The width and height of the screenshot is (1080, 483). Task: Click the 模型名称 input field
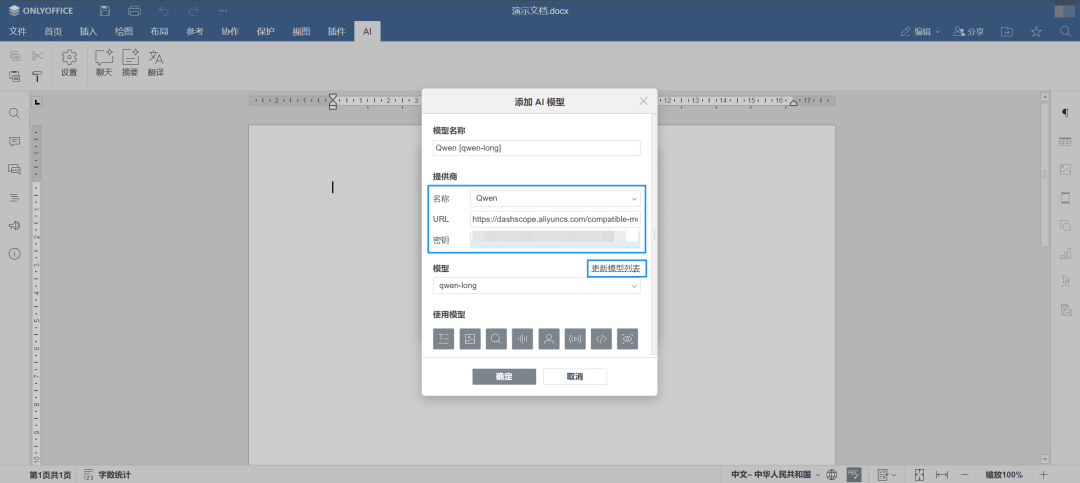[x=537, y=148]
